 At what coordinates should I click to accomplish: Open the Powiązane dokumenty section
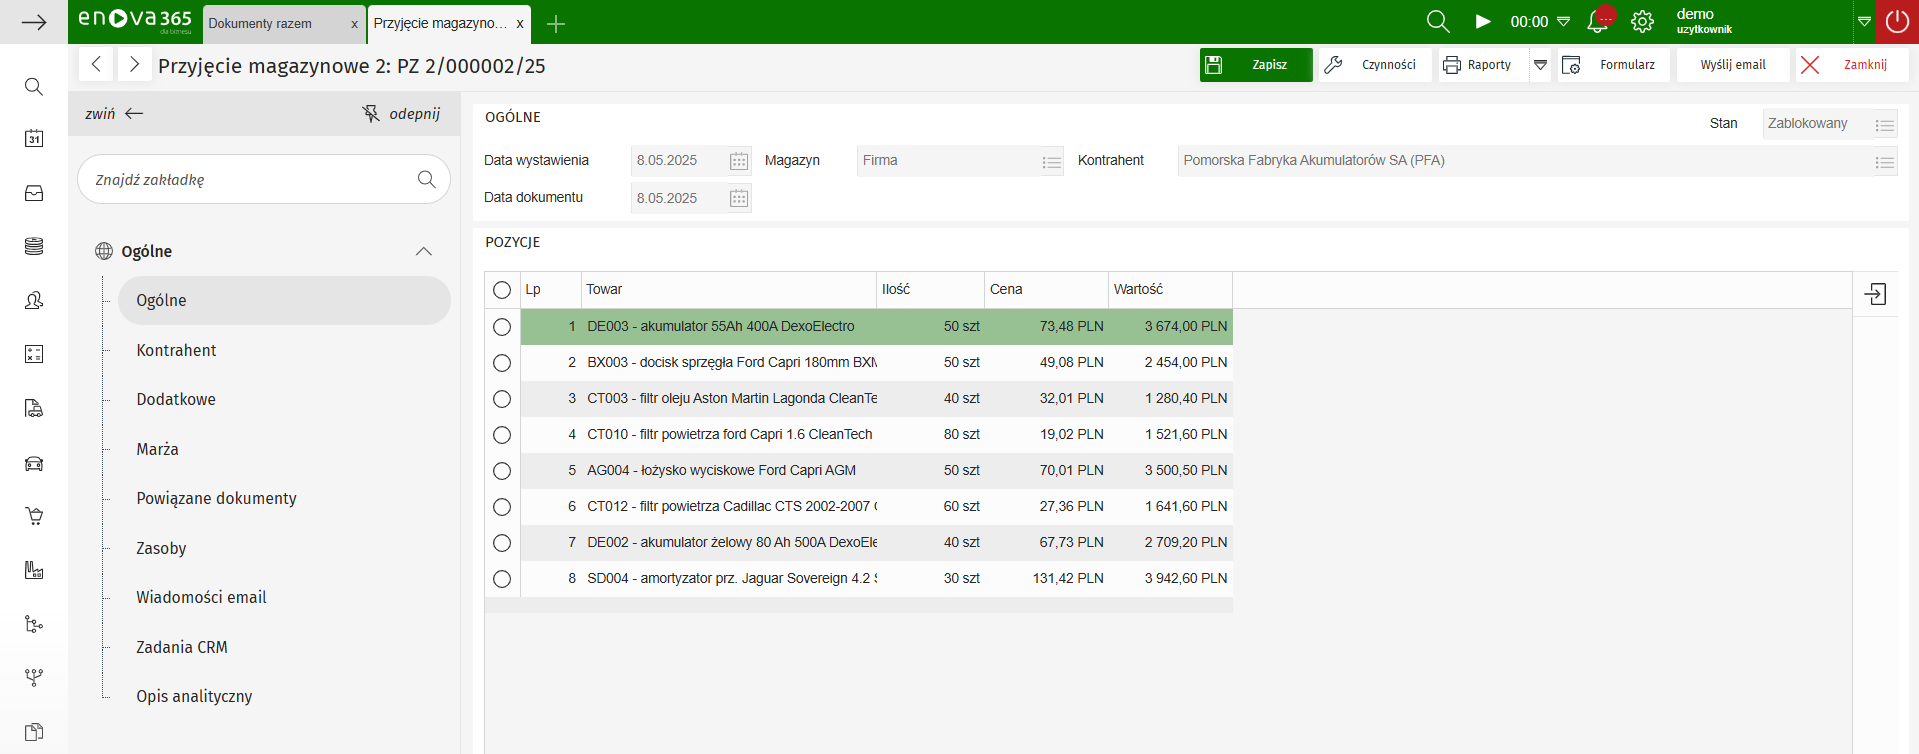(x=216, y=498)
